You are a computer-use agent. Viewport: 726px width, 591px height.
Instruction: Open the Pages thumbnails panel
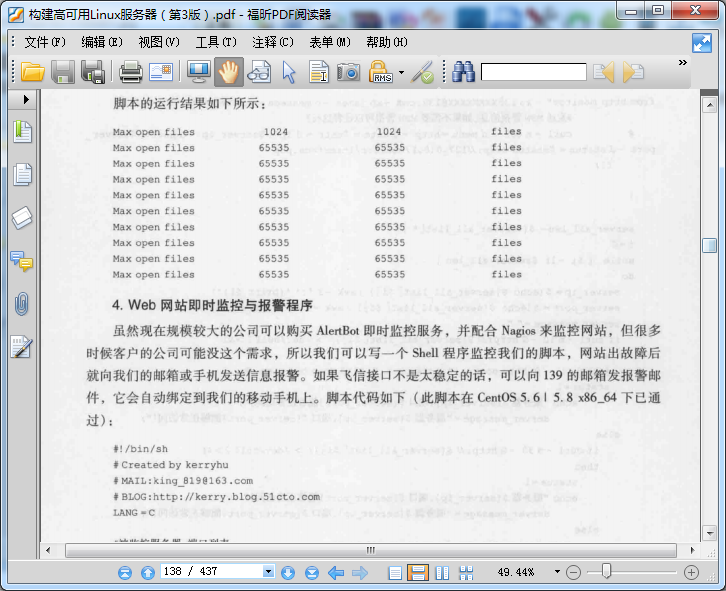22,175
